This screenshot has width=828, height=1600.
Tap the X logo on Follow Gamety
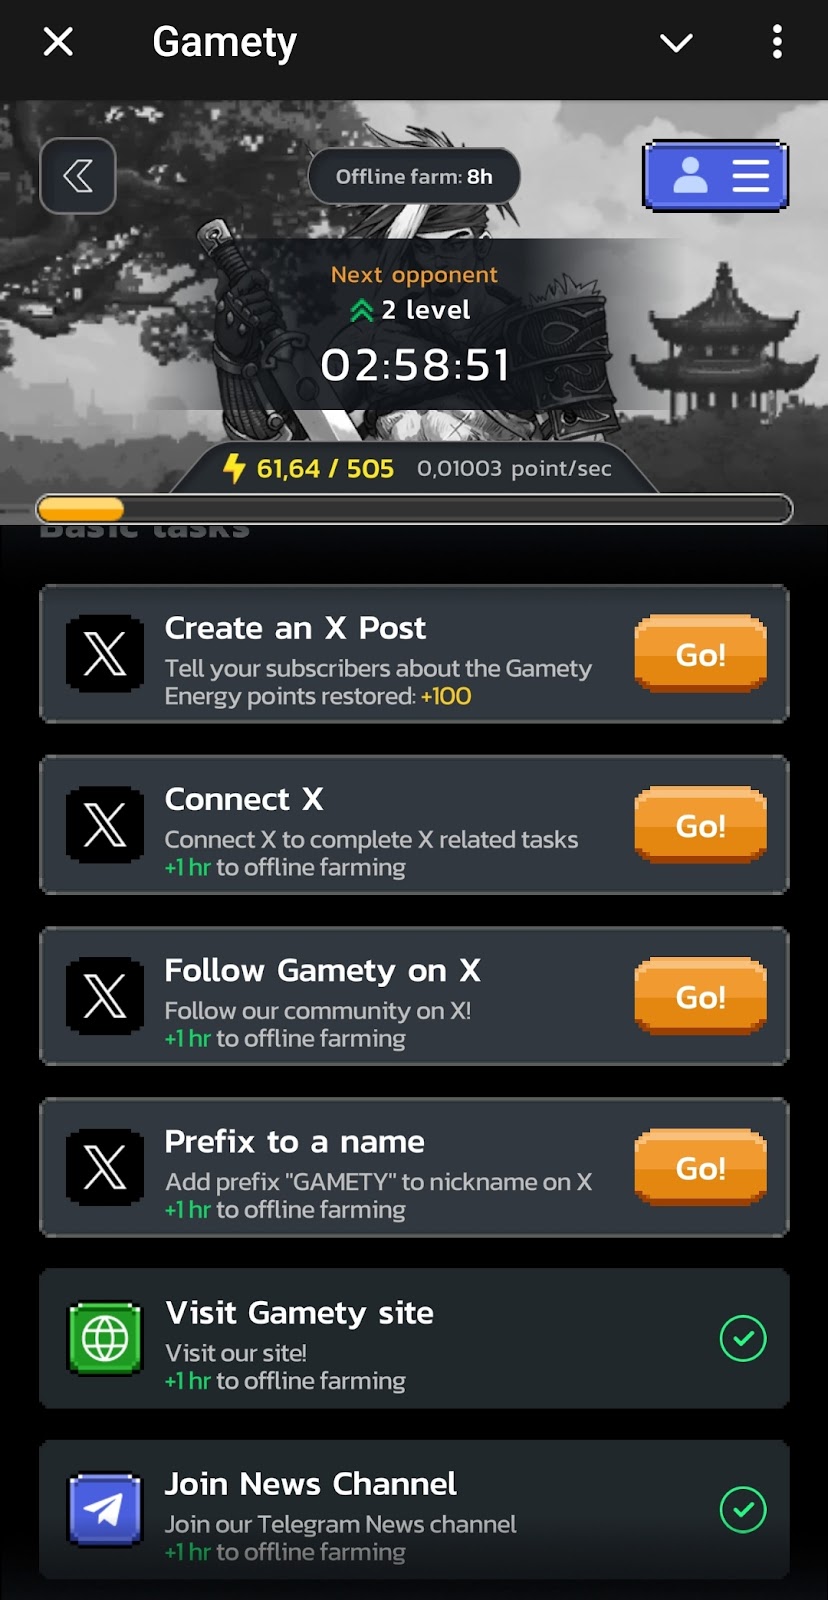click(x=105, y=996)
